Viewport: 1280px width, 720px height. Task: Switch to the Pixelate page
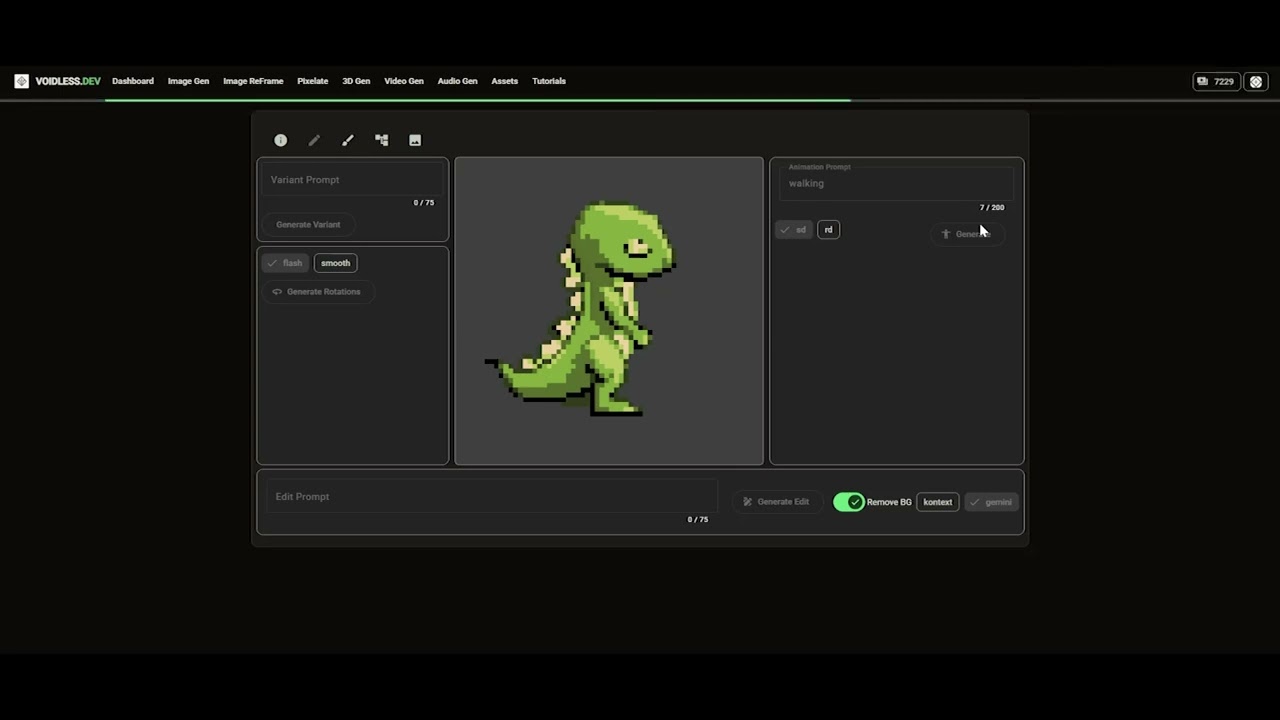tap(313, 81)
